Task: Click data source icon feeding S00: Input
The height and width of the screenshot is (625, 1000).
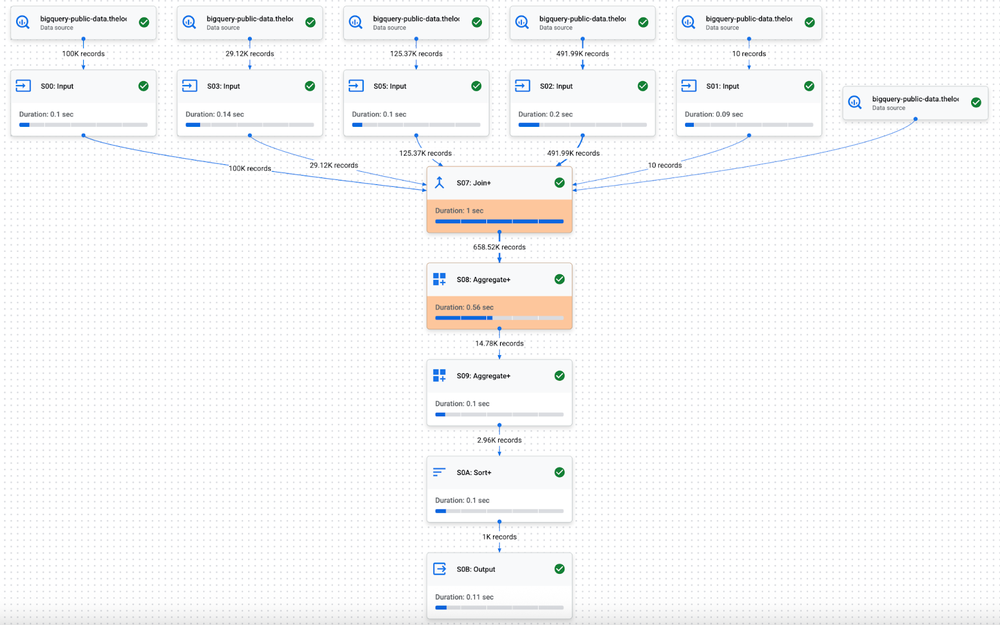Action: tap(23, 22)
